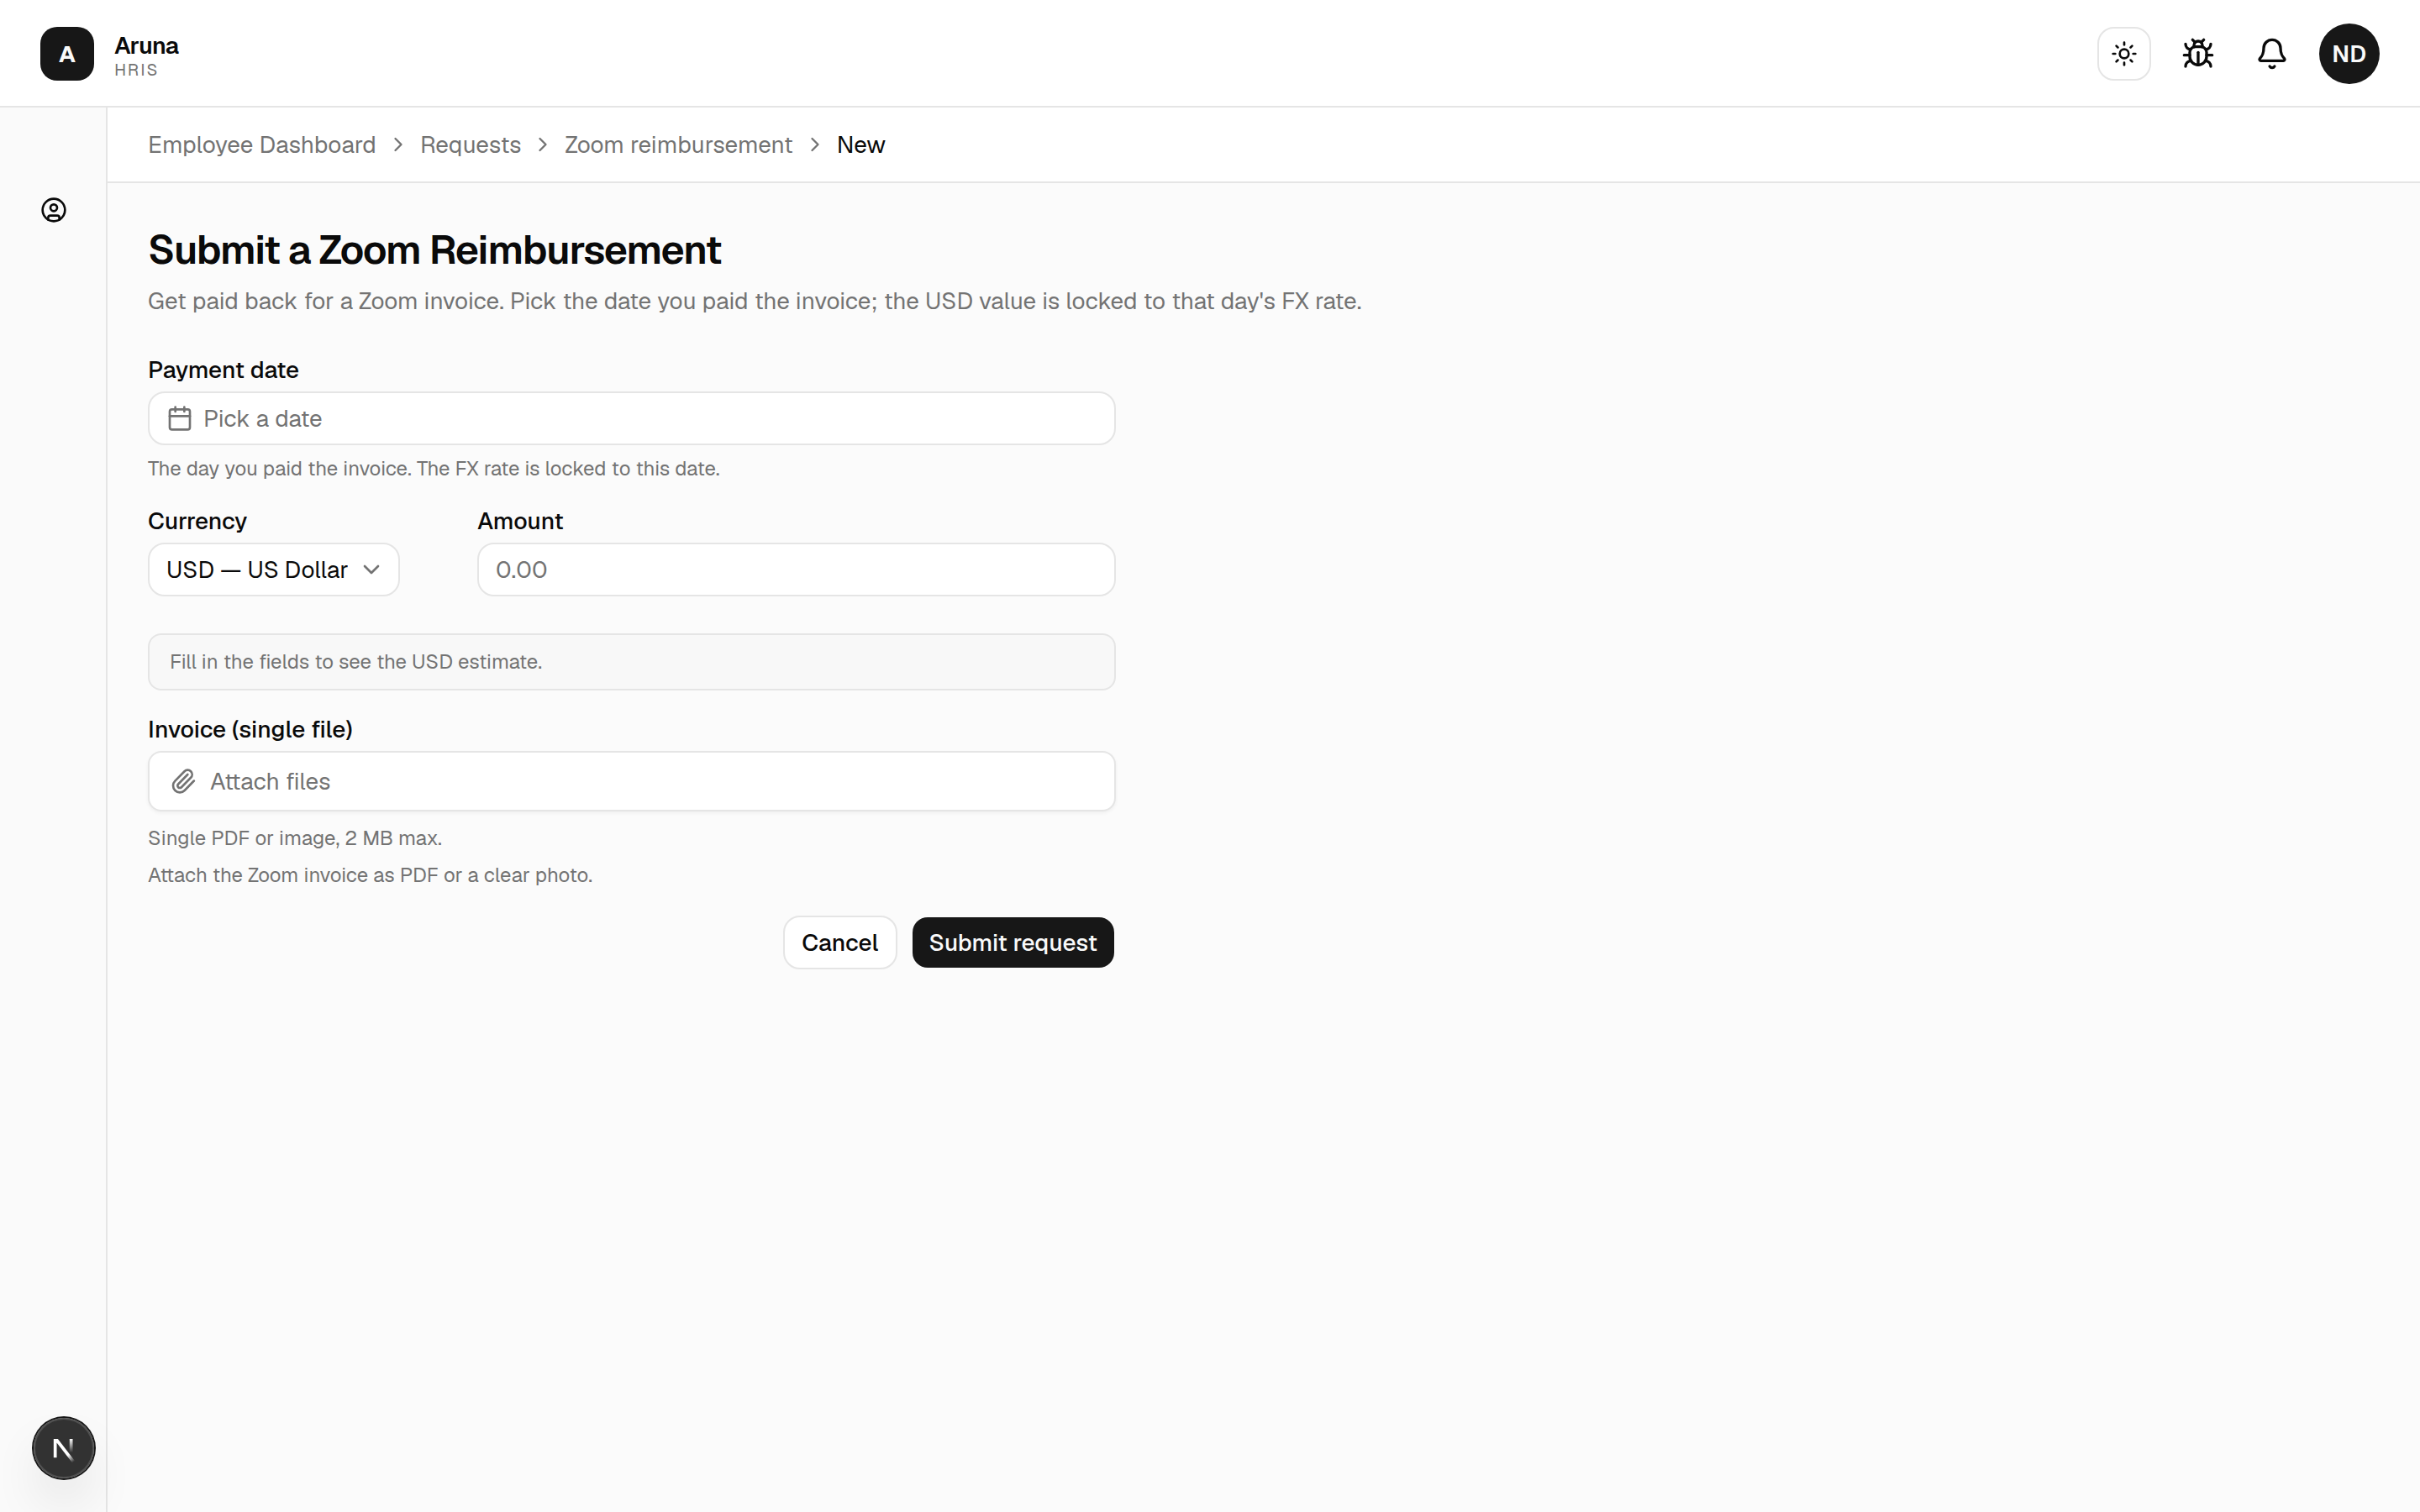The image size is (2420, 1512).
Task: Expand the USD — US Dollar currency dropdown
Action: [x=273, y=570]
